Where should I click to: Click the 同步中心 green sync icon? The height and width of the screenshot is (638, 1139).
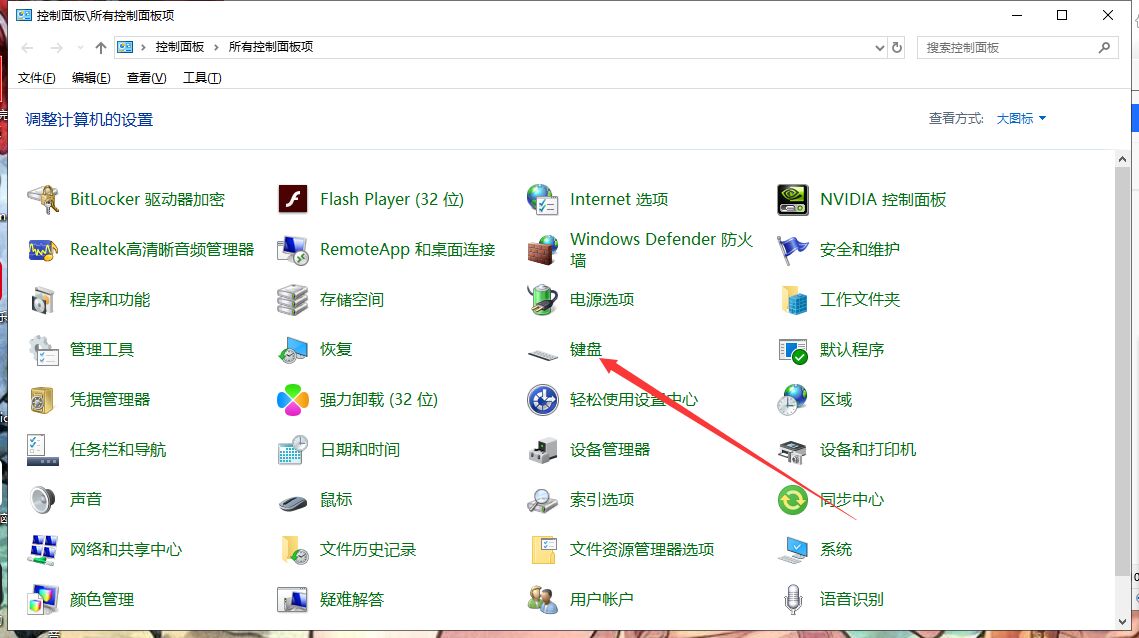(793, 500)
